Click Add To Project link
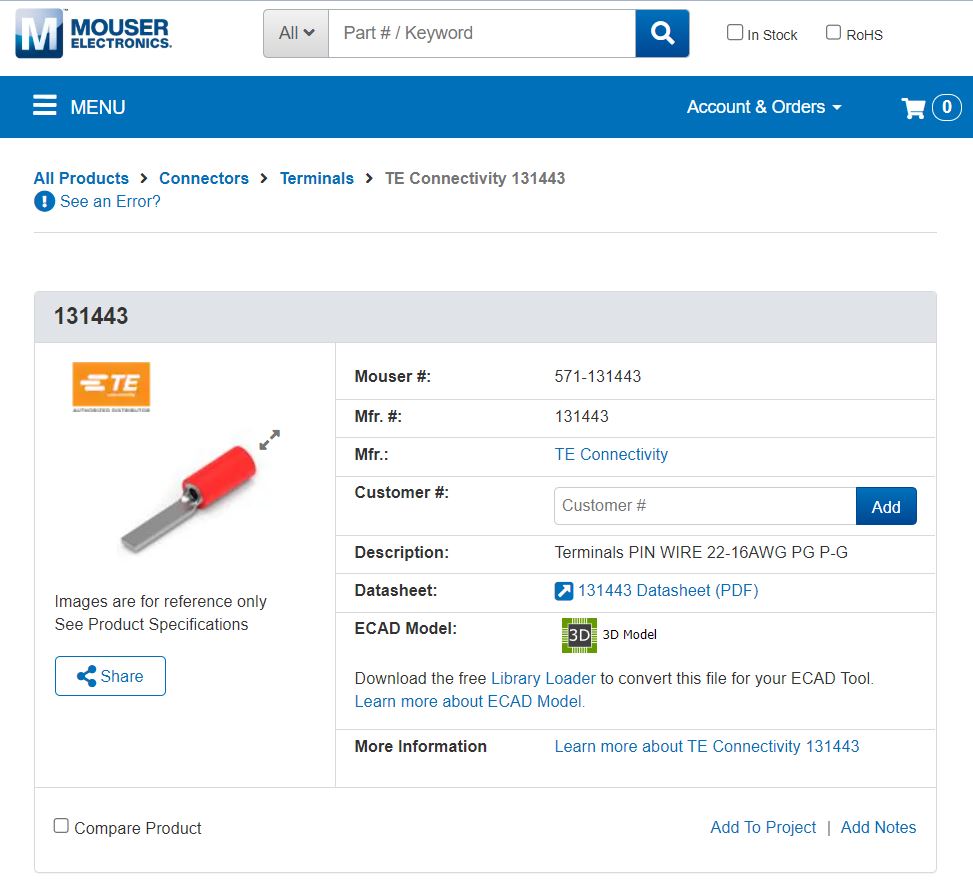 click(x=763, y=827)
